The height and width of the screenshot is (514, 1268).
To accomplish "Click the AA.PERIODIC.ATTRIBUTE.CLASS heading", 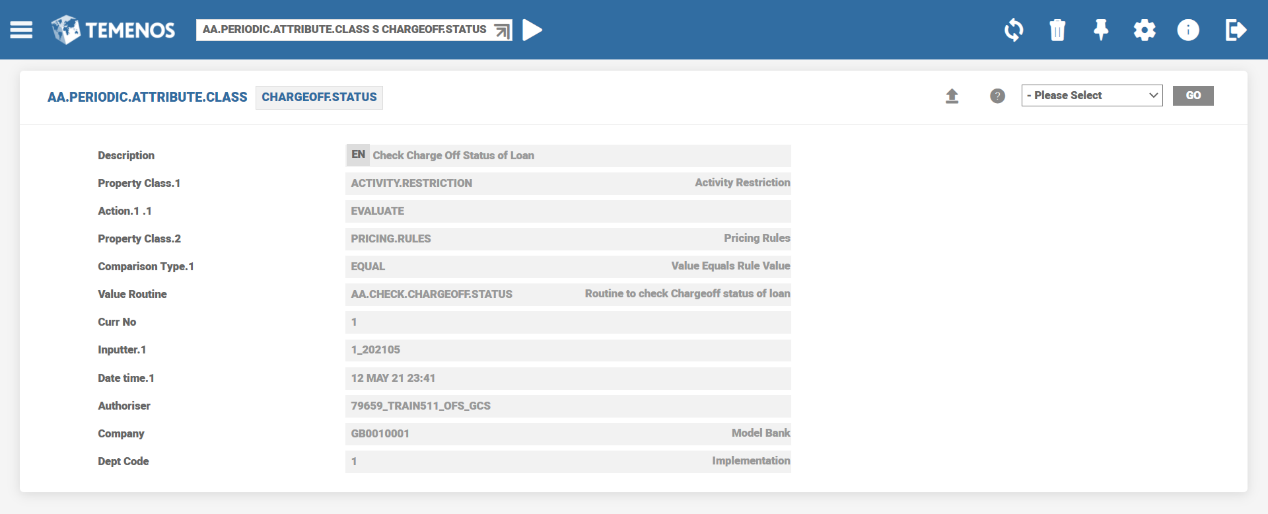I will click(147, 97).
